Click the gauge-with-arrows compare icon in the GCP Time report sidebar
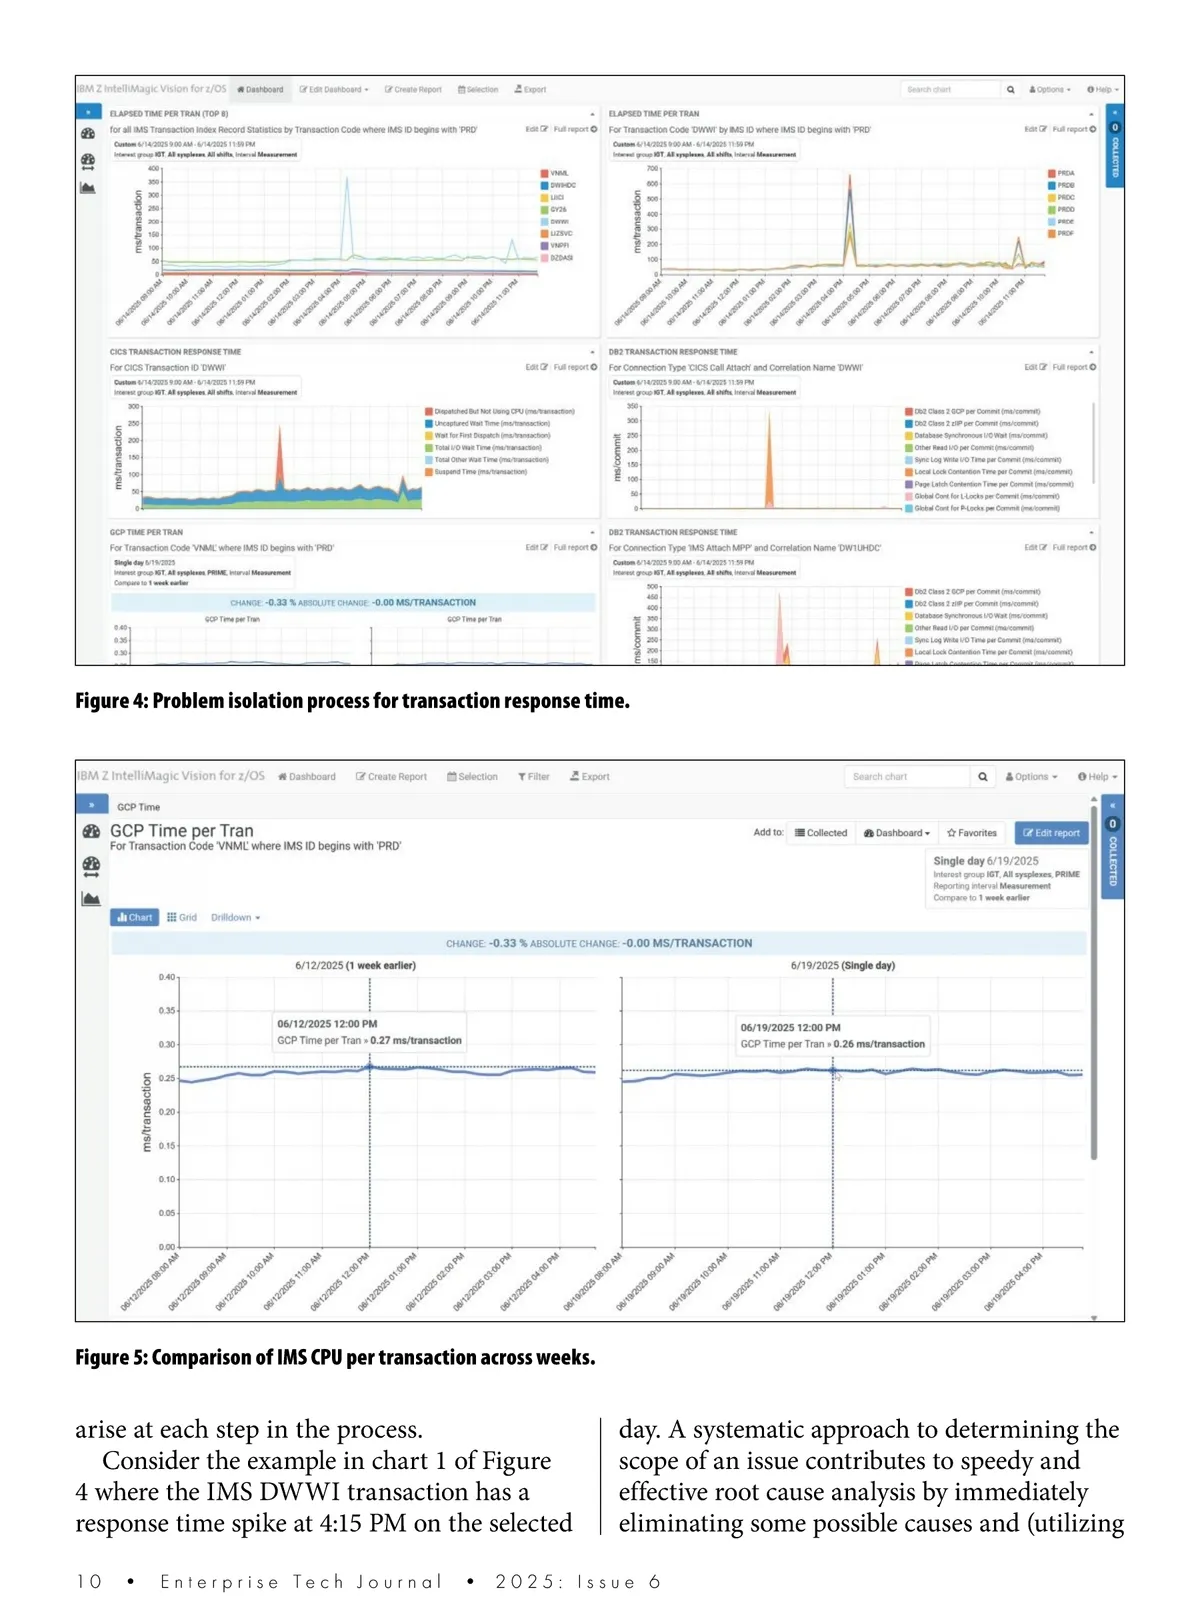 91,865
